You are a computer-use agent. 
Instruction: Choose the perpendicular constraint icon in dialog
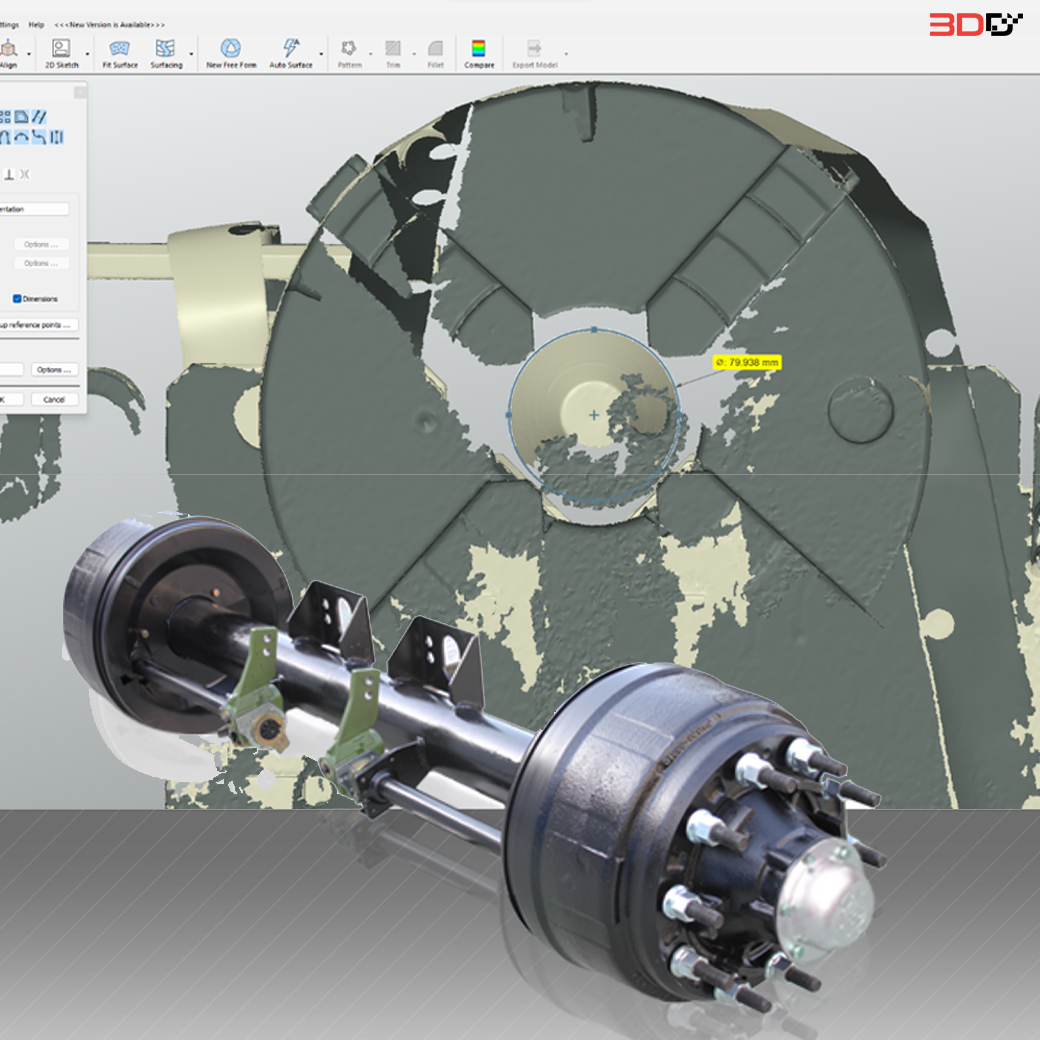[9, 174]
